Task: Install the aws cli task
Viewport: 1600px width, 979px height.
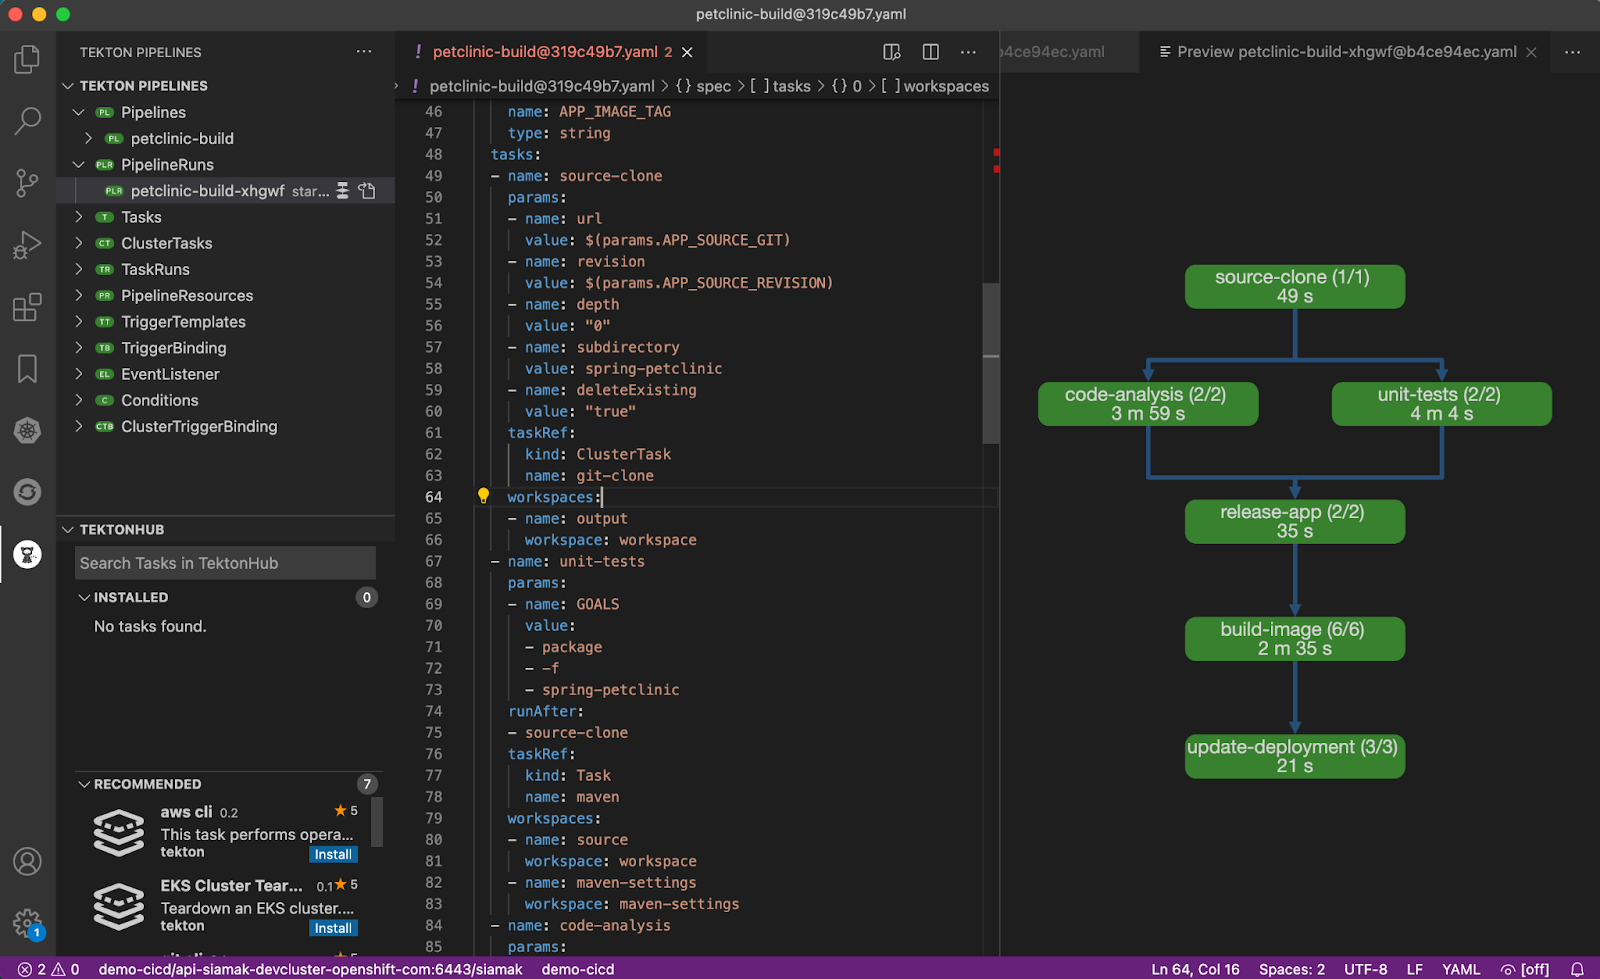Action: (x=333, y=854)
